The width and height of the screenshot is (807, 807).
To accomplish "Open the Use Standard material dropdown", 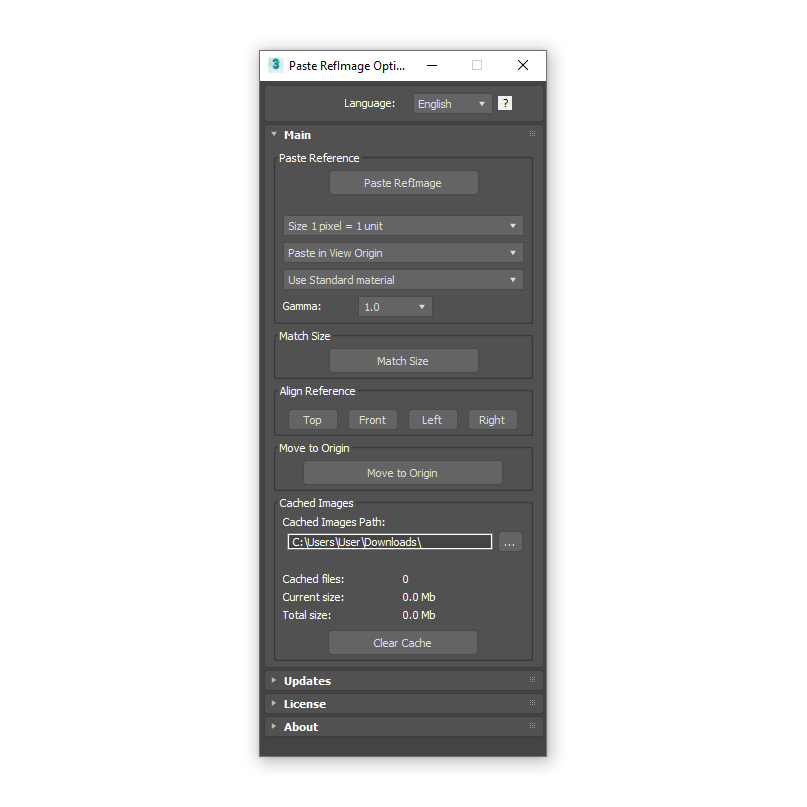I will pyautogui.click(x=403, y=279).
